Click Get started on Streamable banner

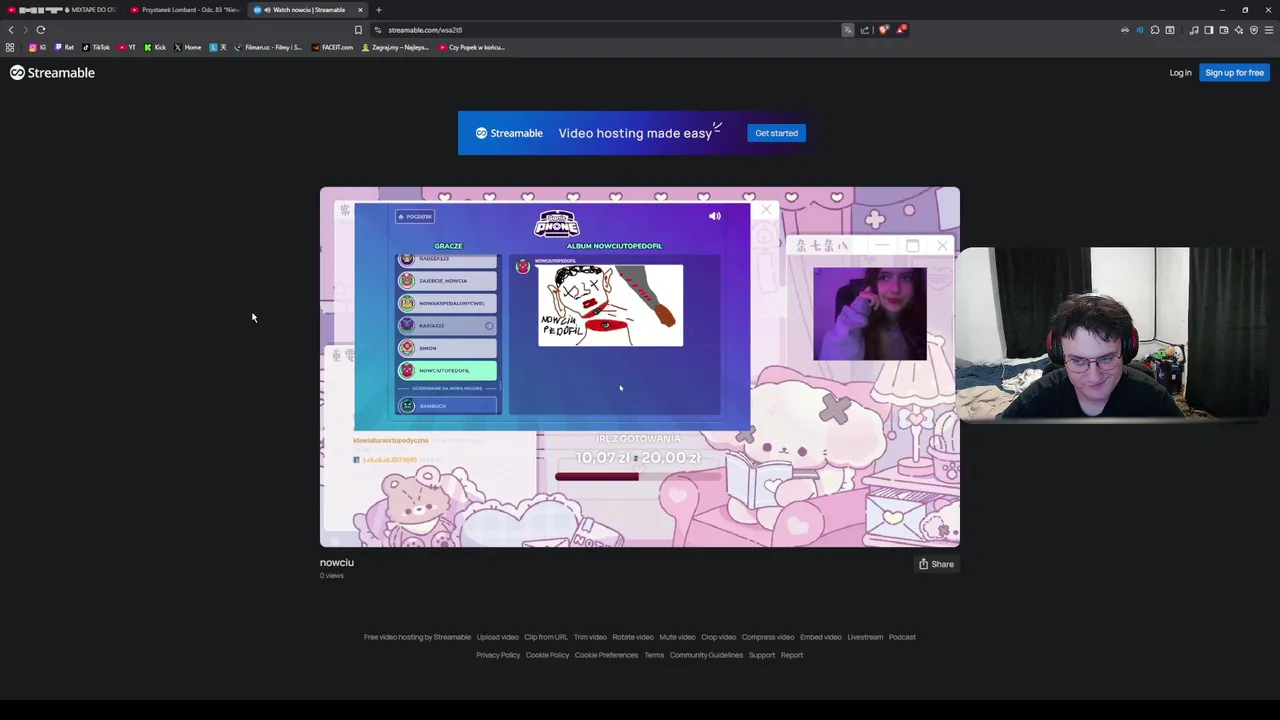tap(776, 133)
